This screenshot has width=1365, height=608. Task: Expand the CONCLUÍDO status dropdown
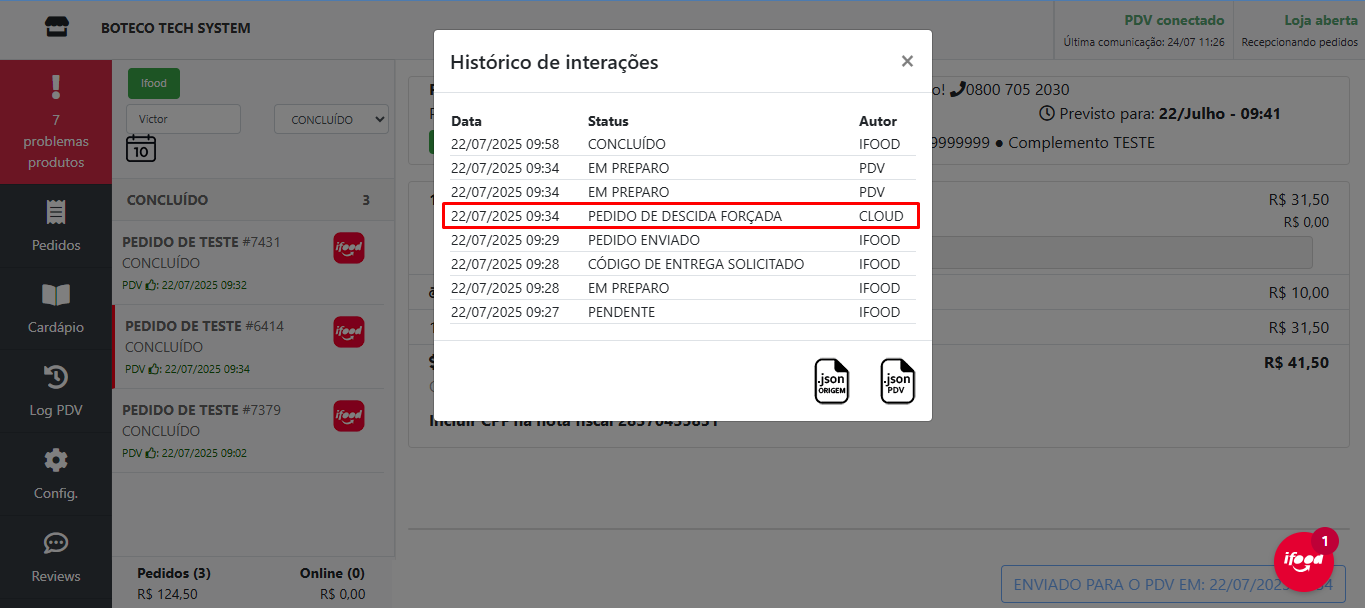tap(331, 119)
